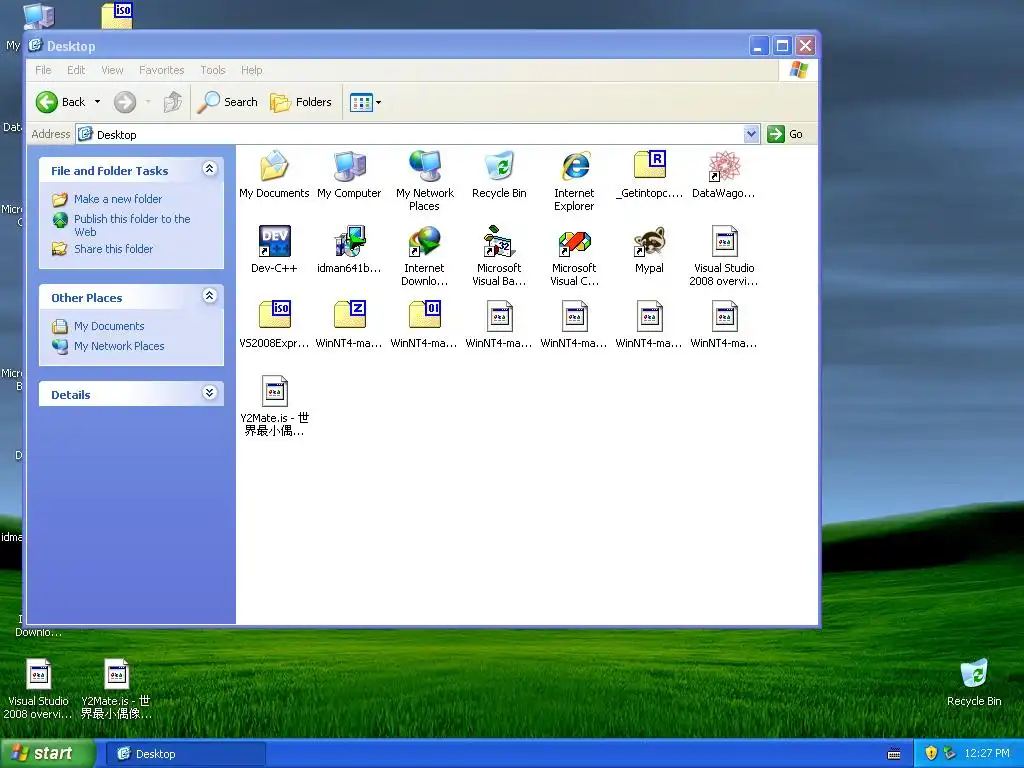This screenshot has height=768, width=1024.
Task: Select the idman641b installer icon
Action: pos(349,241)
